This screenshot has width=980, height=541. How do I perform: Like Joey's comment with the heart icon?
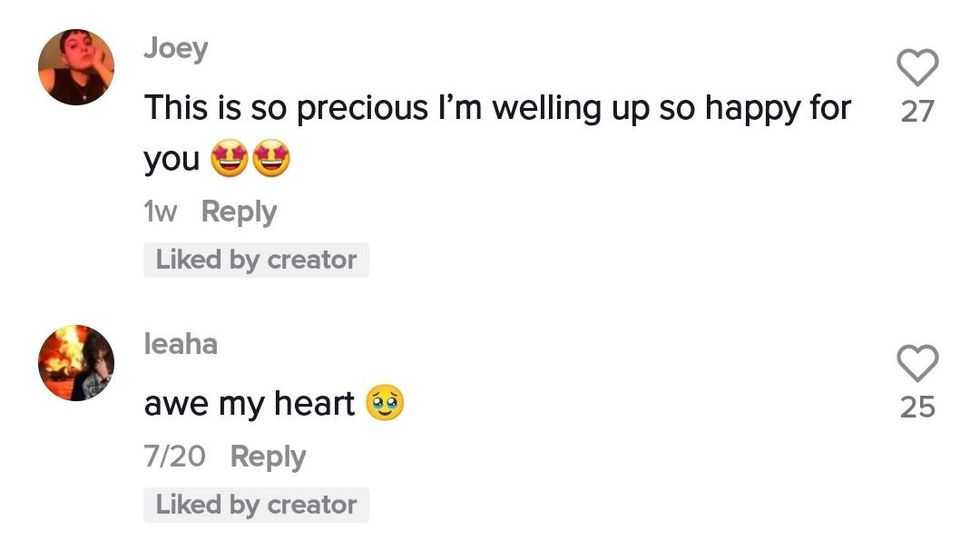pos(917,68)
